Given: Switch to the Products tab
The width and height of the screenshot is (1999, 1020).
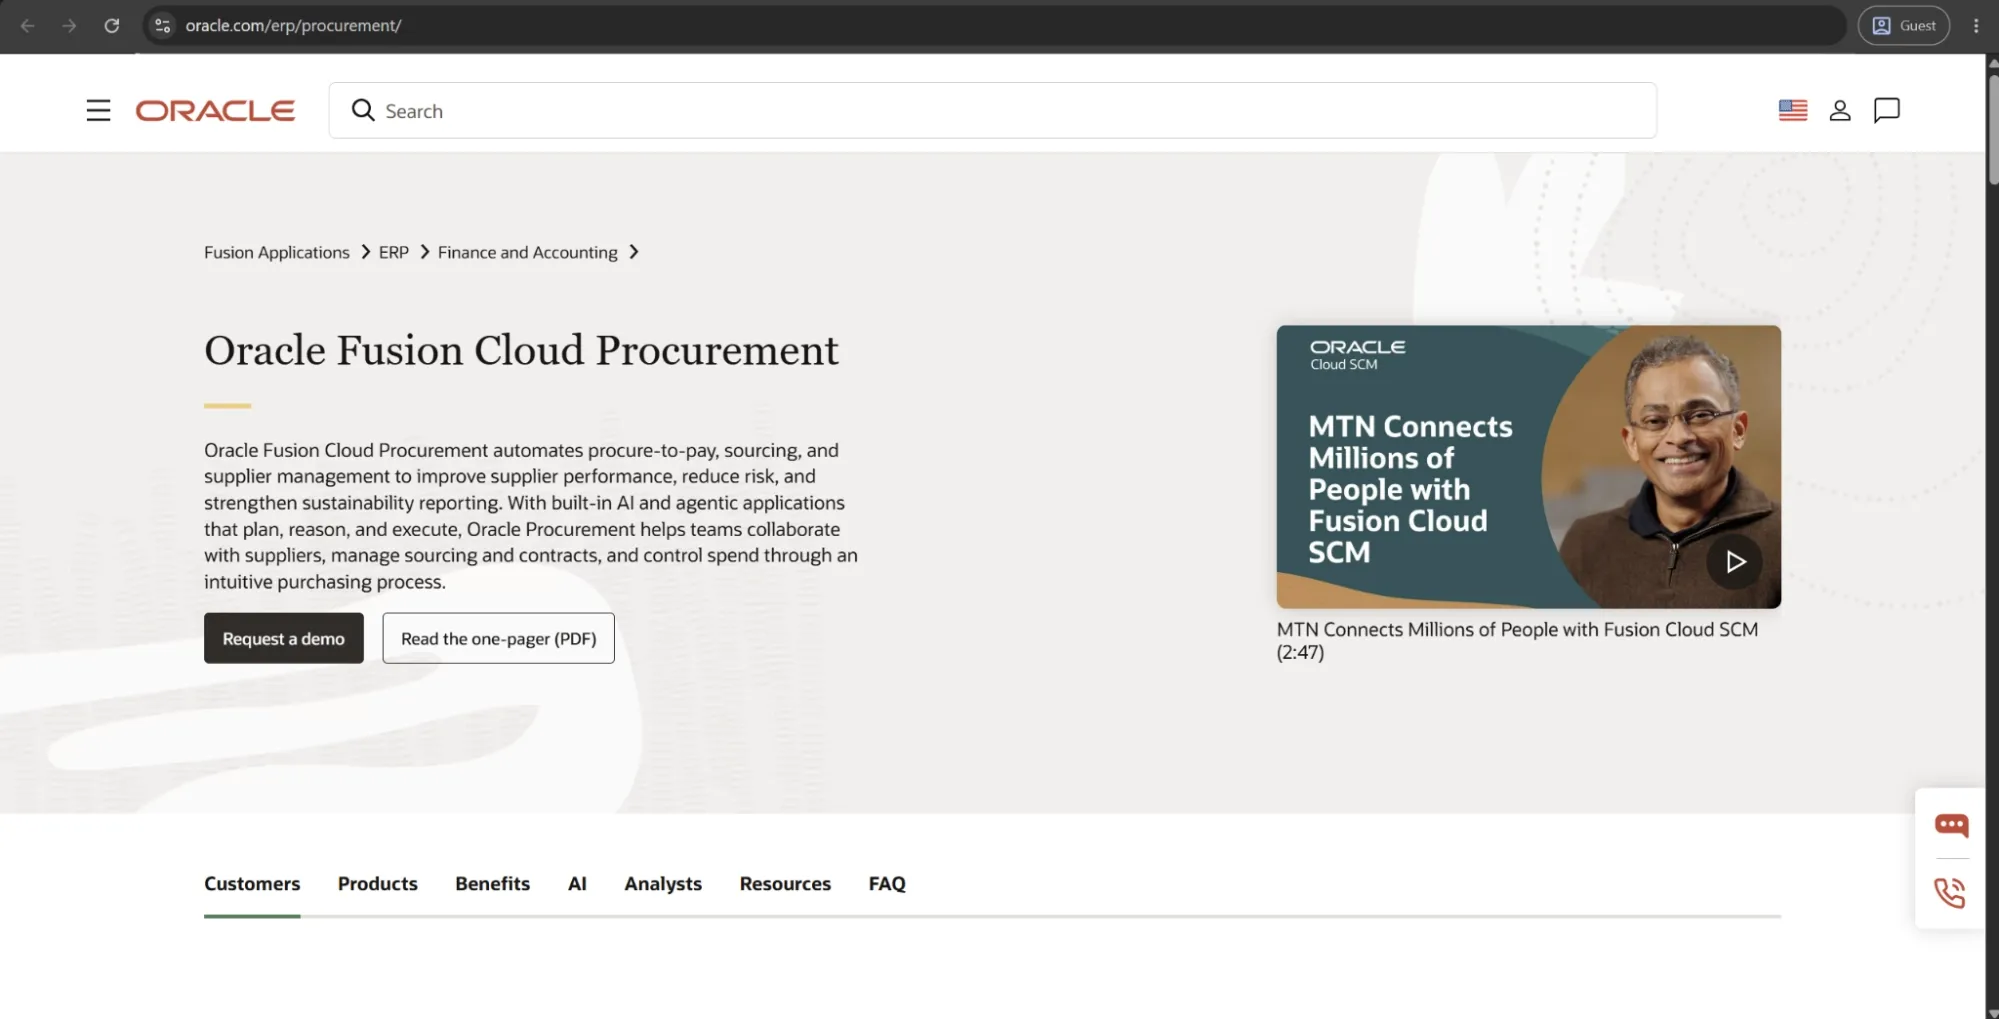Looking at the screenshot, I should click(378, 884).
